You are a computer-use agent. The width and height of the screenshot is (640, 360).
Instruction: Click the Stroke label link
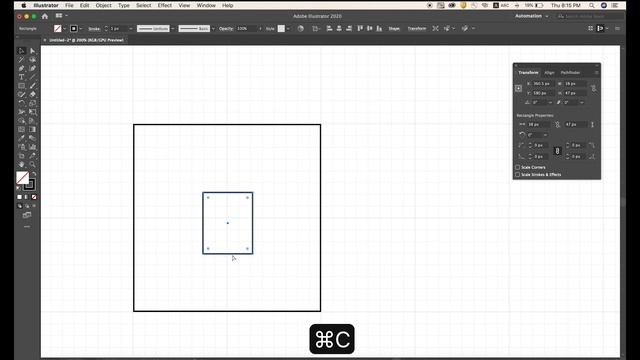coord(94,29)
